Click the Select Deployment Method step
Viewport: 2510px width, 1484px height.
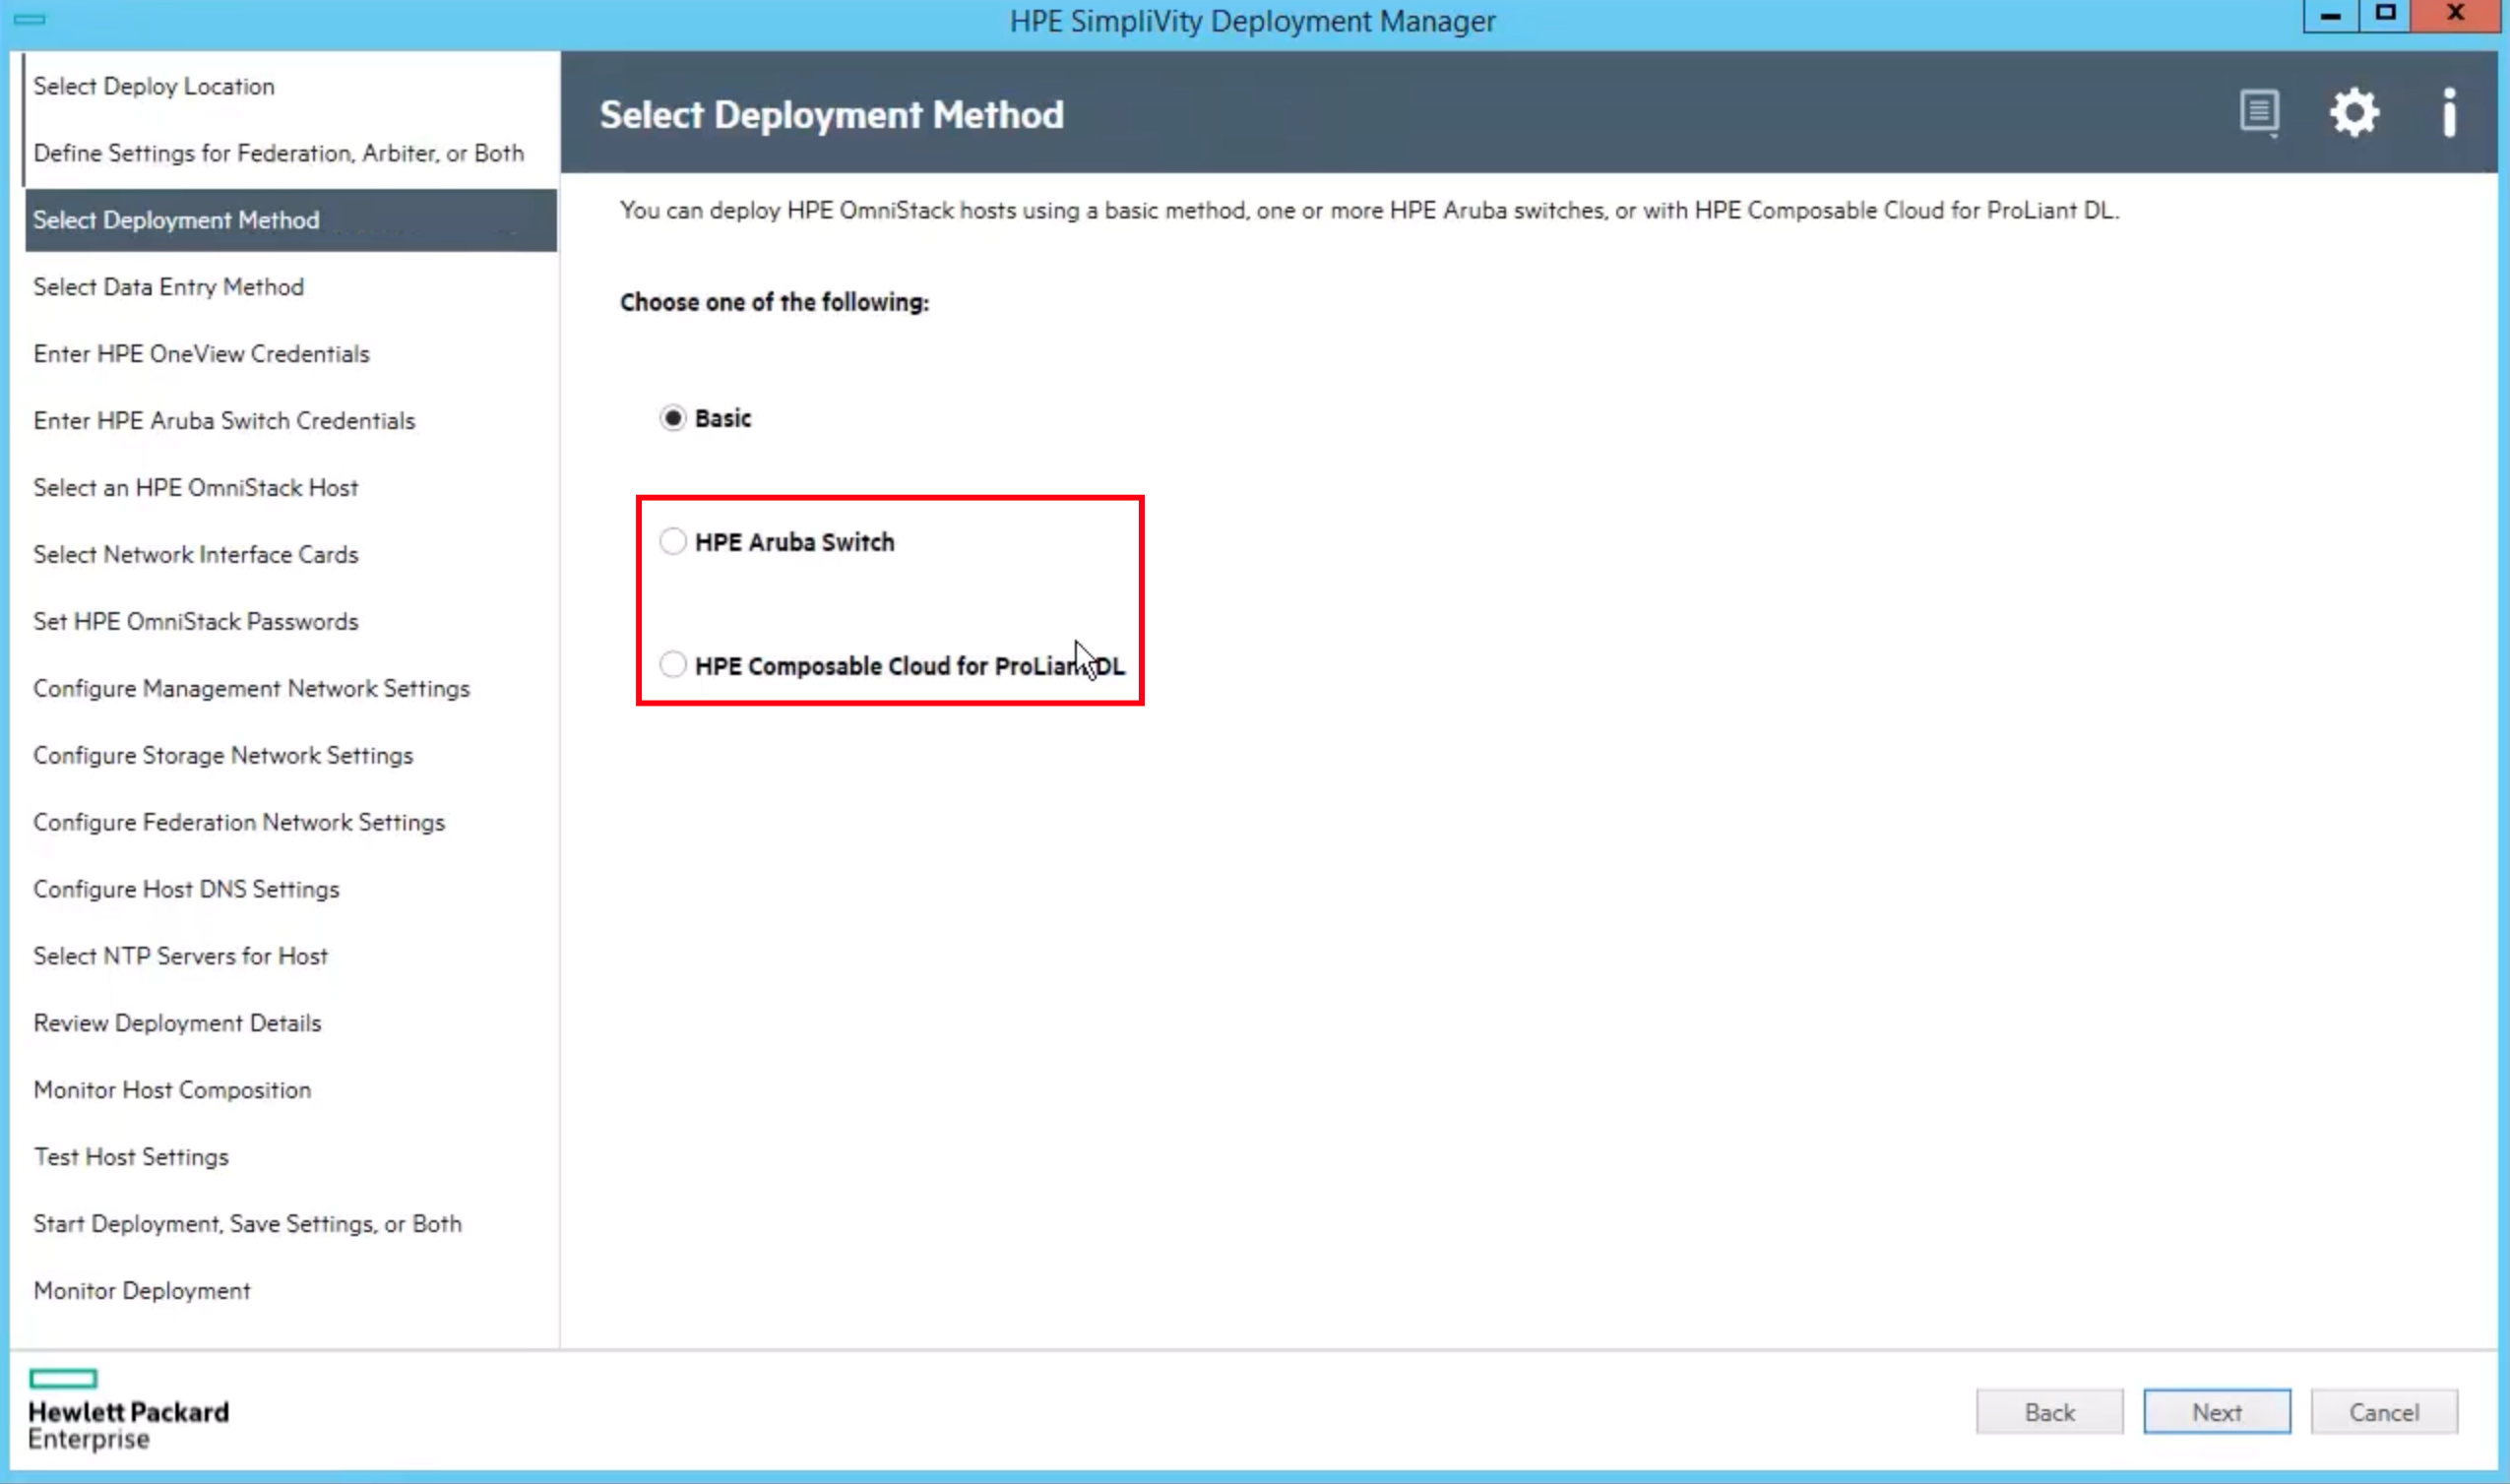pos(291,220)
